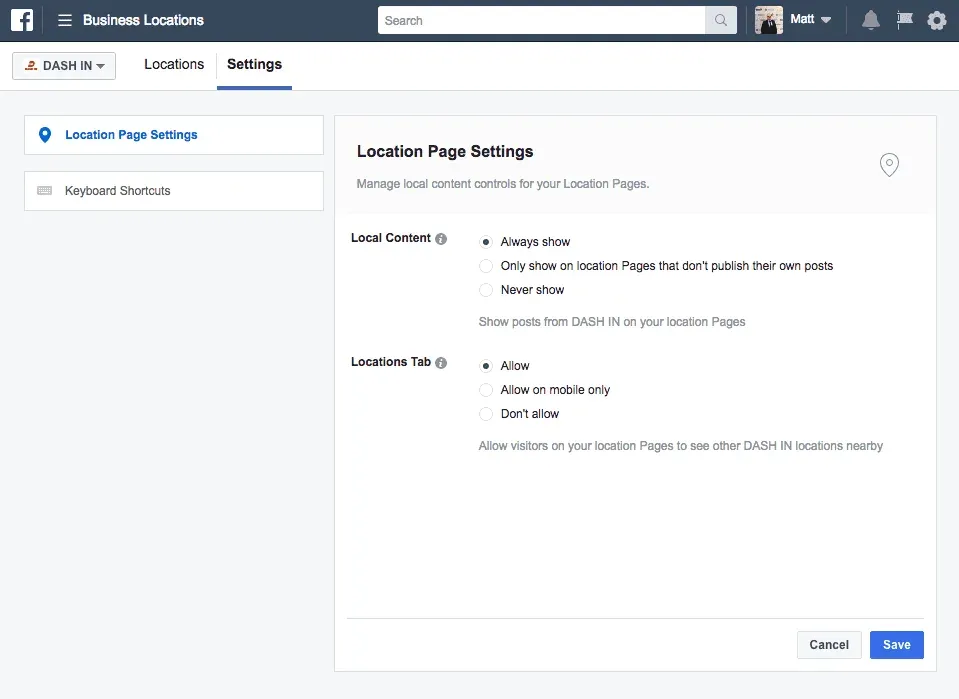Open the notifications bell icon
Screen dimensions: 959x699
[x=869, y=20]
